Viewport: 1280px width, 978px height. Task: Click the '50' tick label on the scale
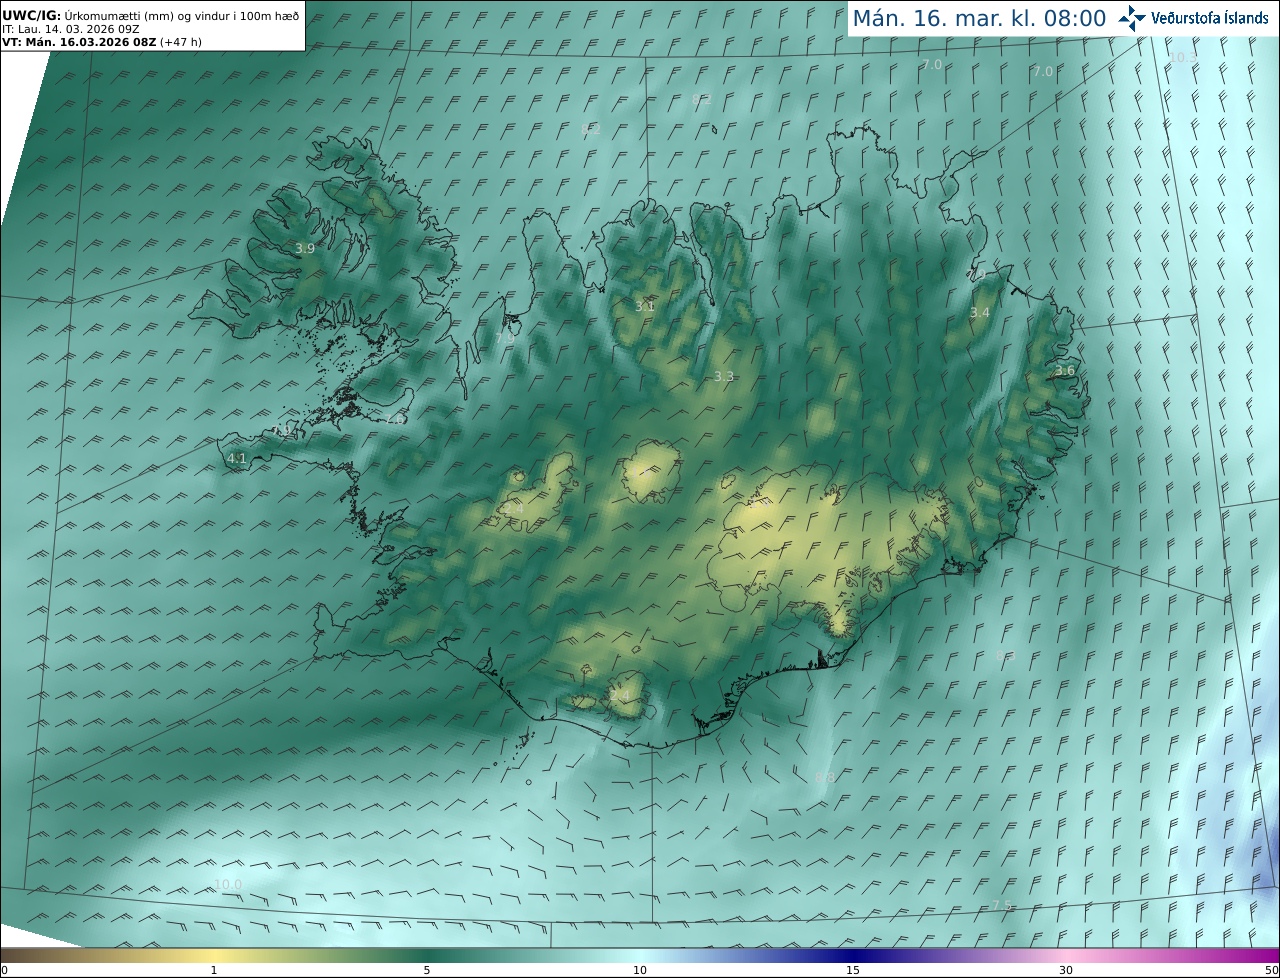(x=1271, y=970)
